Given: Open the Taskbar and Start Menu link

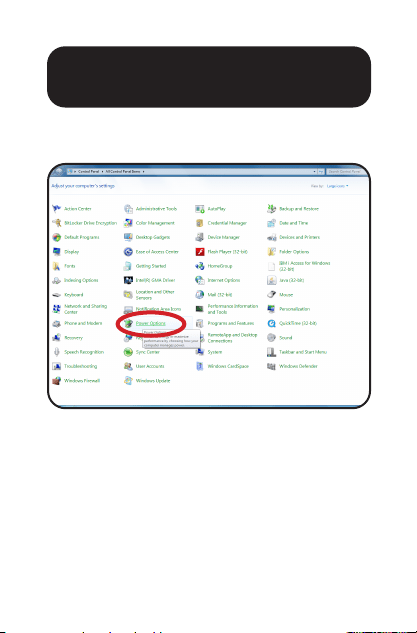Looking at the screenshot, I should [x=303, y=352].
